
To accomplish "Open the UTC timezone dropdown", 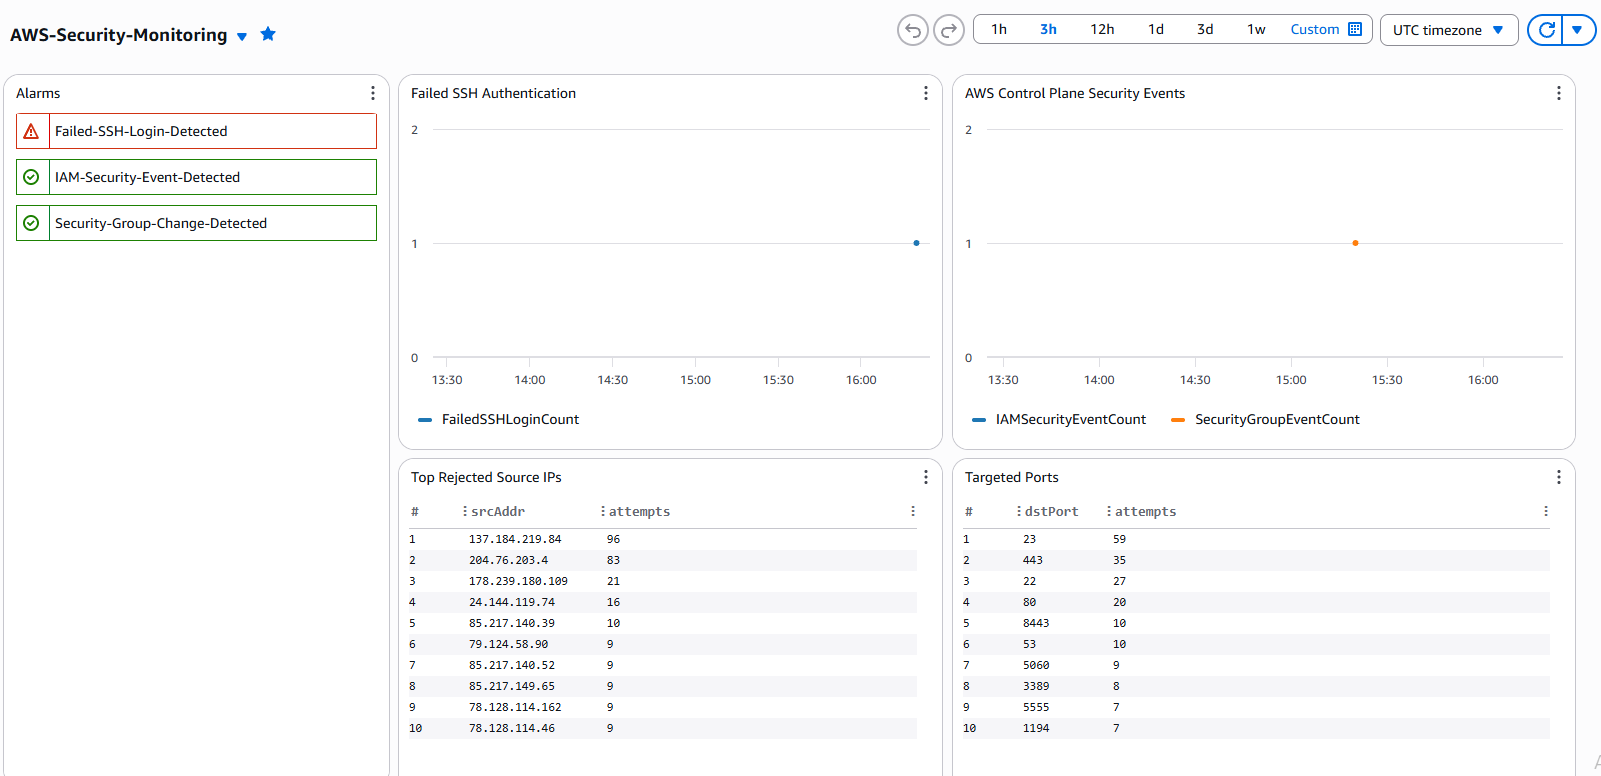I will point(1449,30).
